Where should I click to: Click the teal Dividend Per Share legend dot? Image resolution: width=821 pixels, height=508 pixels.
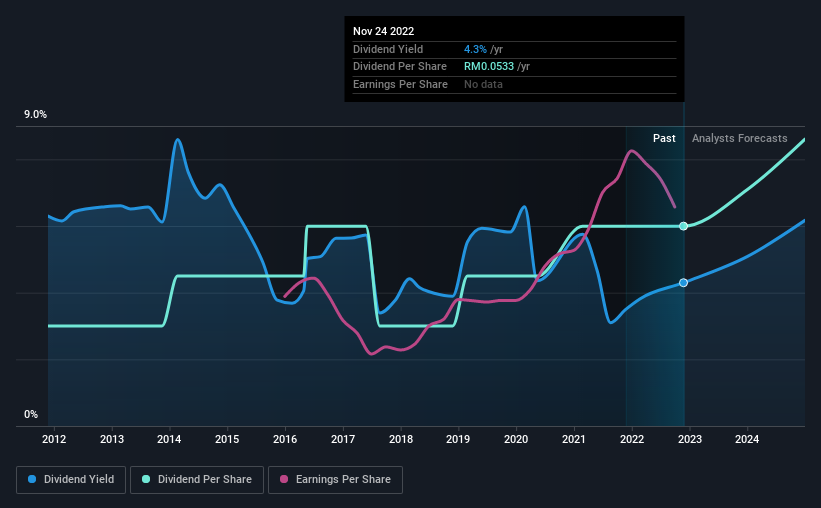[146, 479]
